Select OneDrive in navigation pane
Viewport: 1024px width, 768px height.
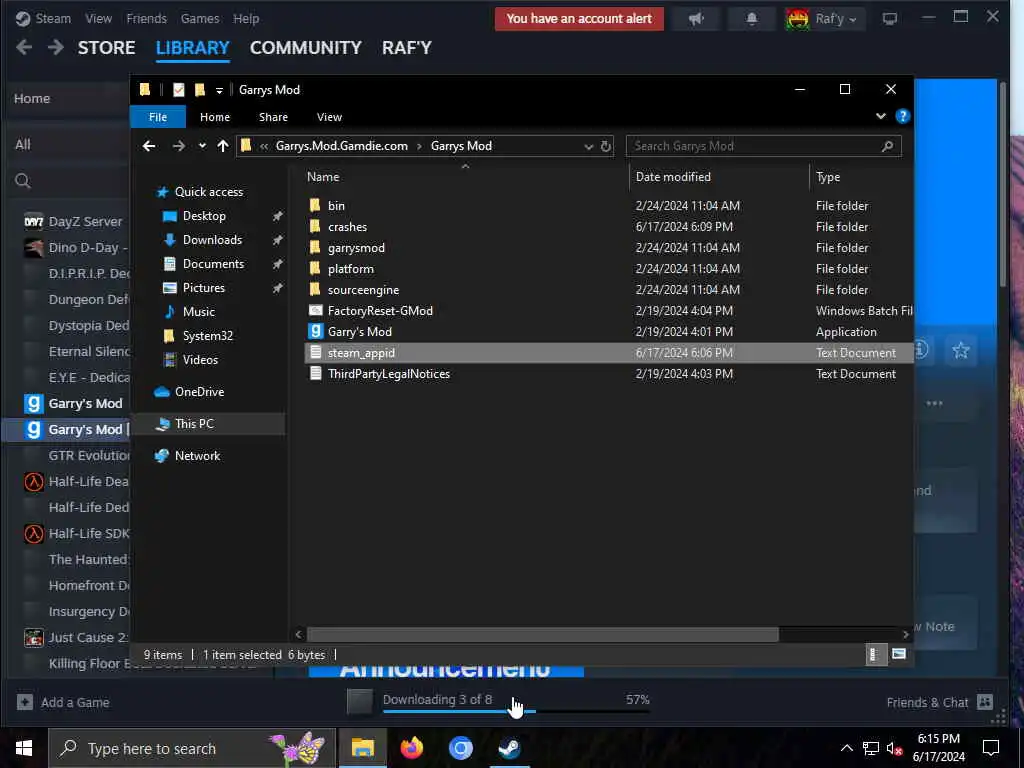(199, 392)
